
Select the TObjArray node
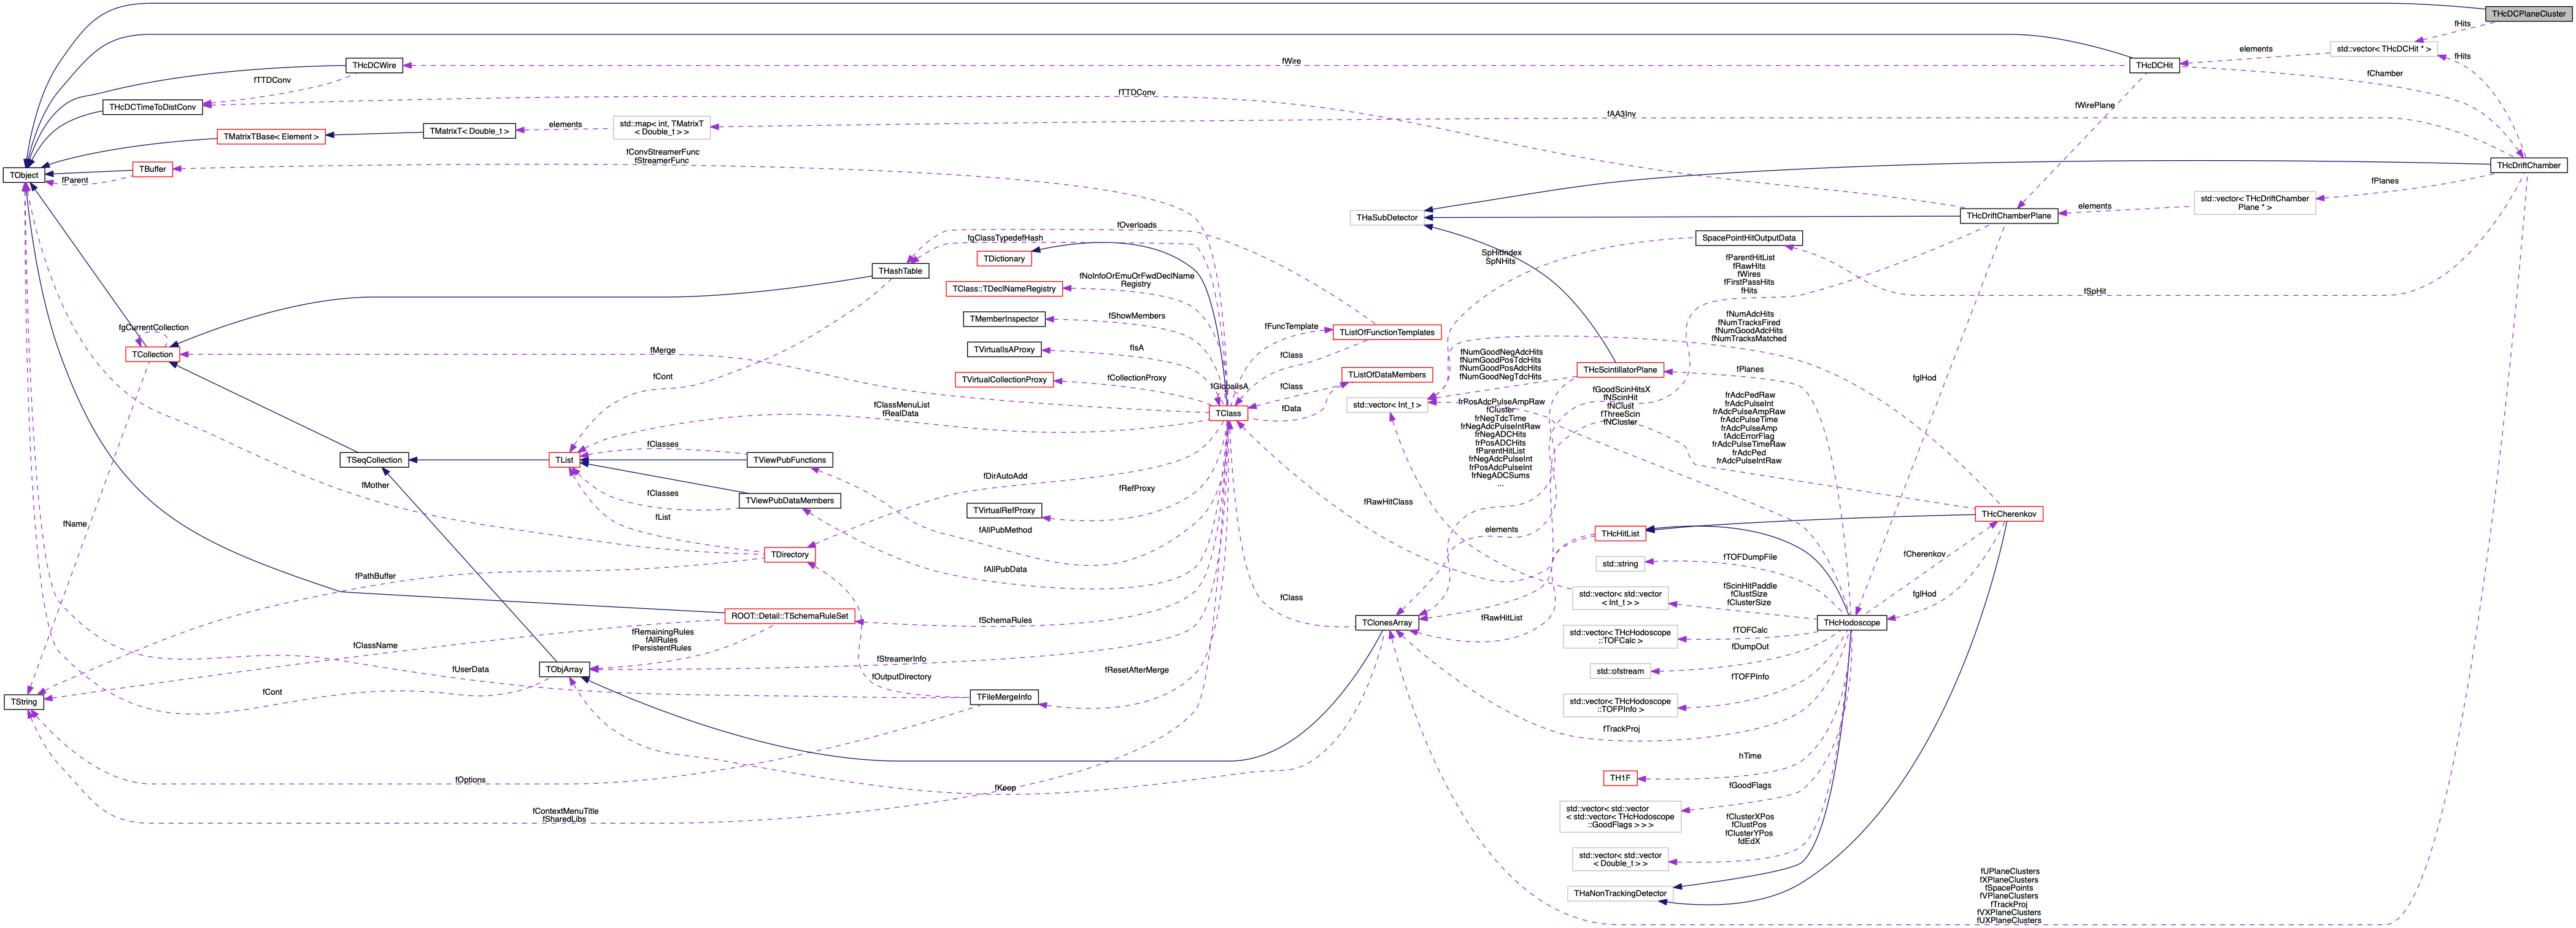pyautogui.click(x=565, y=669)
